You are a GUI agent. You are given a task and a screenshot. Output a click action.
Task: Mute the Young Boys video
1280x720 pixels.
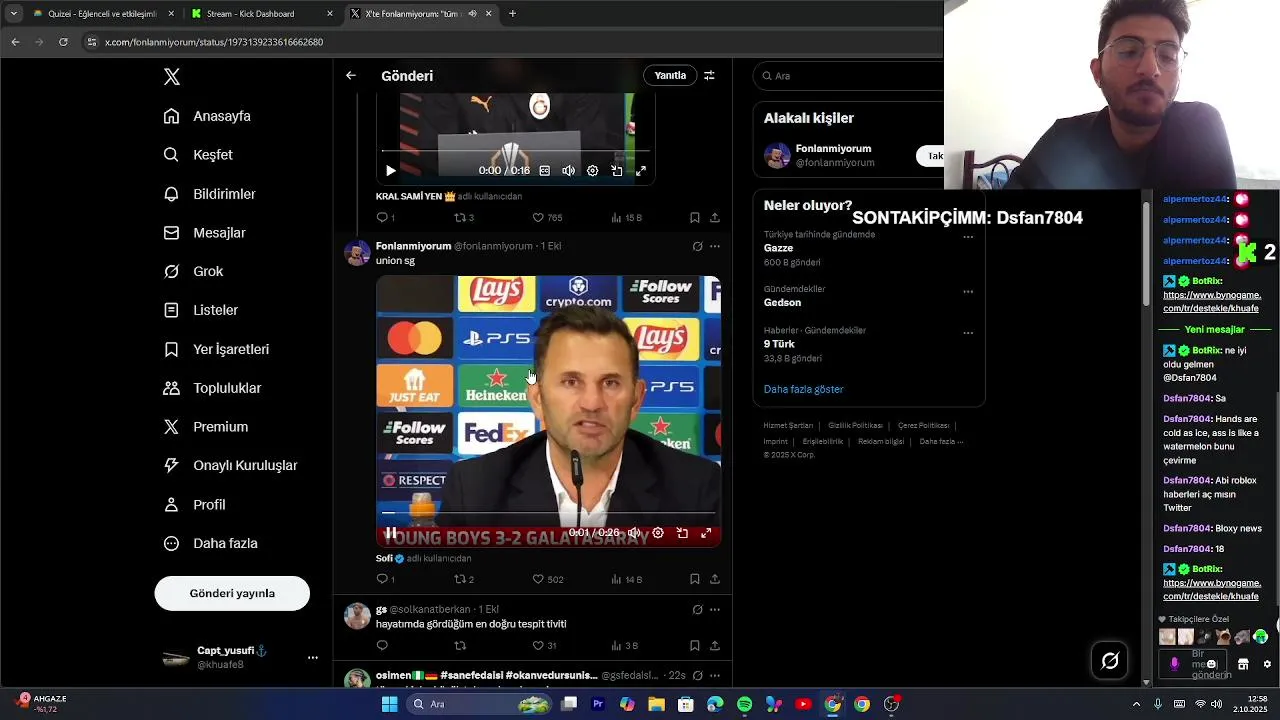[634, 533]
